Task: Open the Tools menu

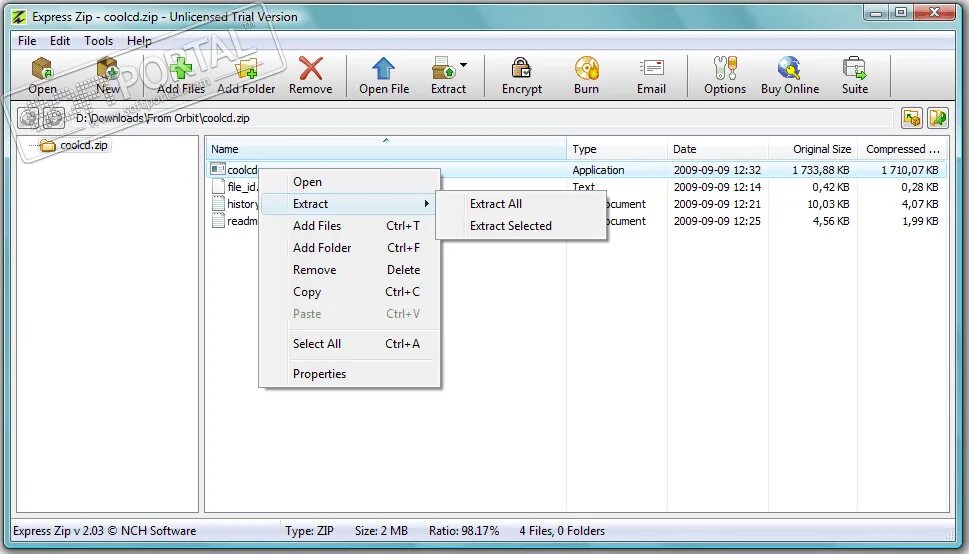Action: [99, 41]
